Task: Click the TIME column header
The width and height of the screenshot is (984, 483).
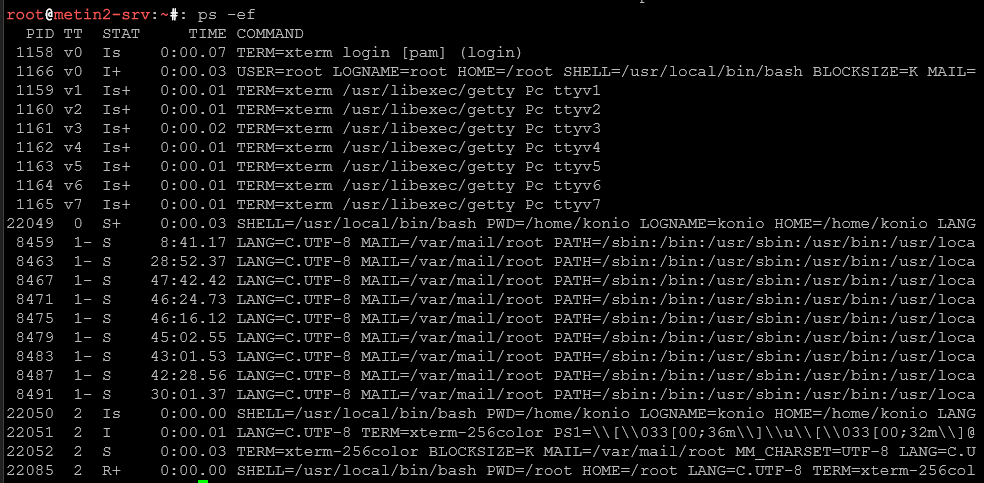Action: [207, 33]
